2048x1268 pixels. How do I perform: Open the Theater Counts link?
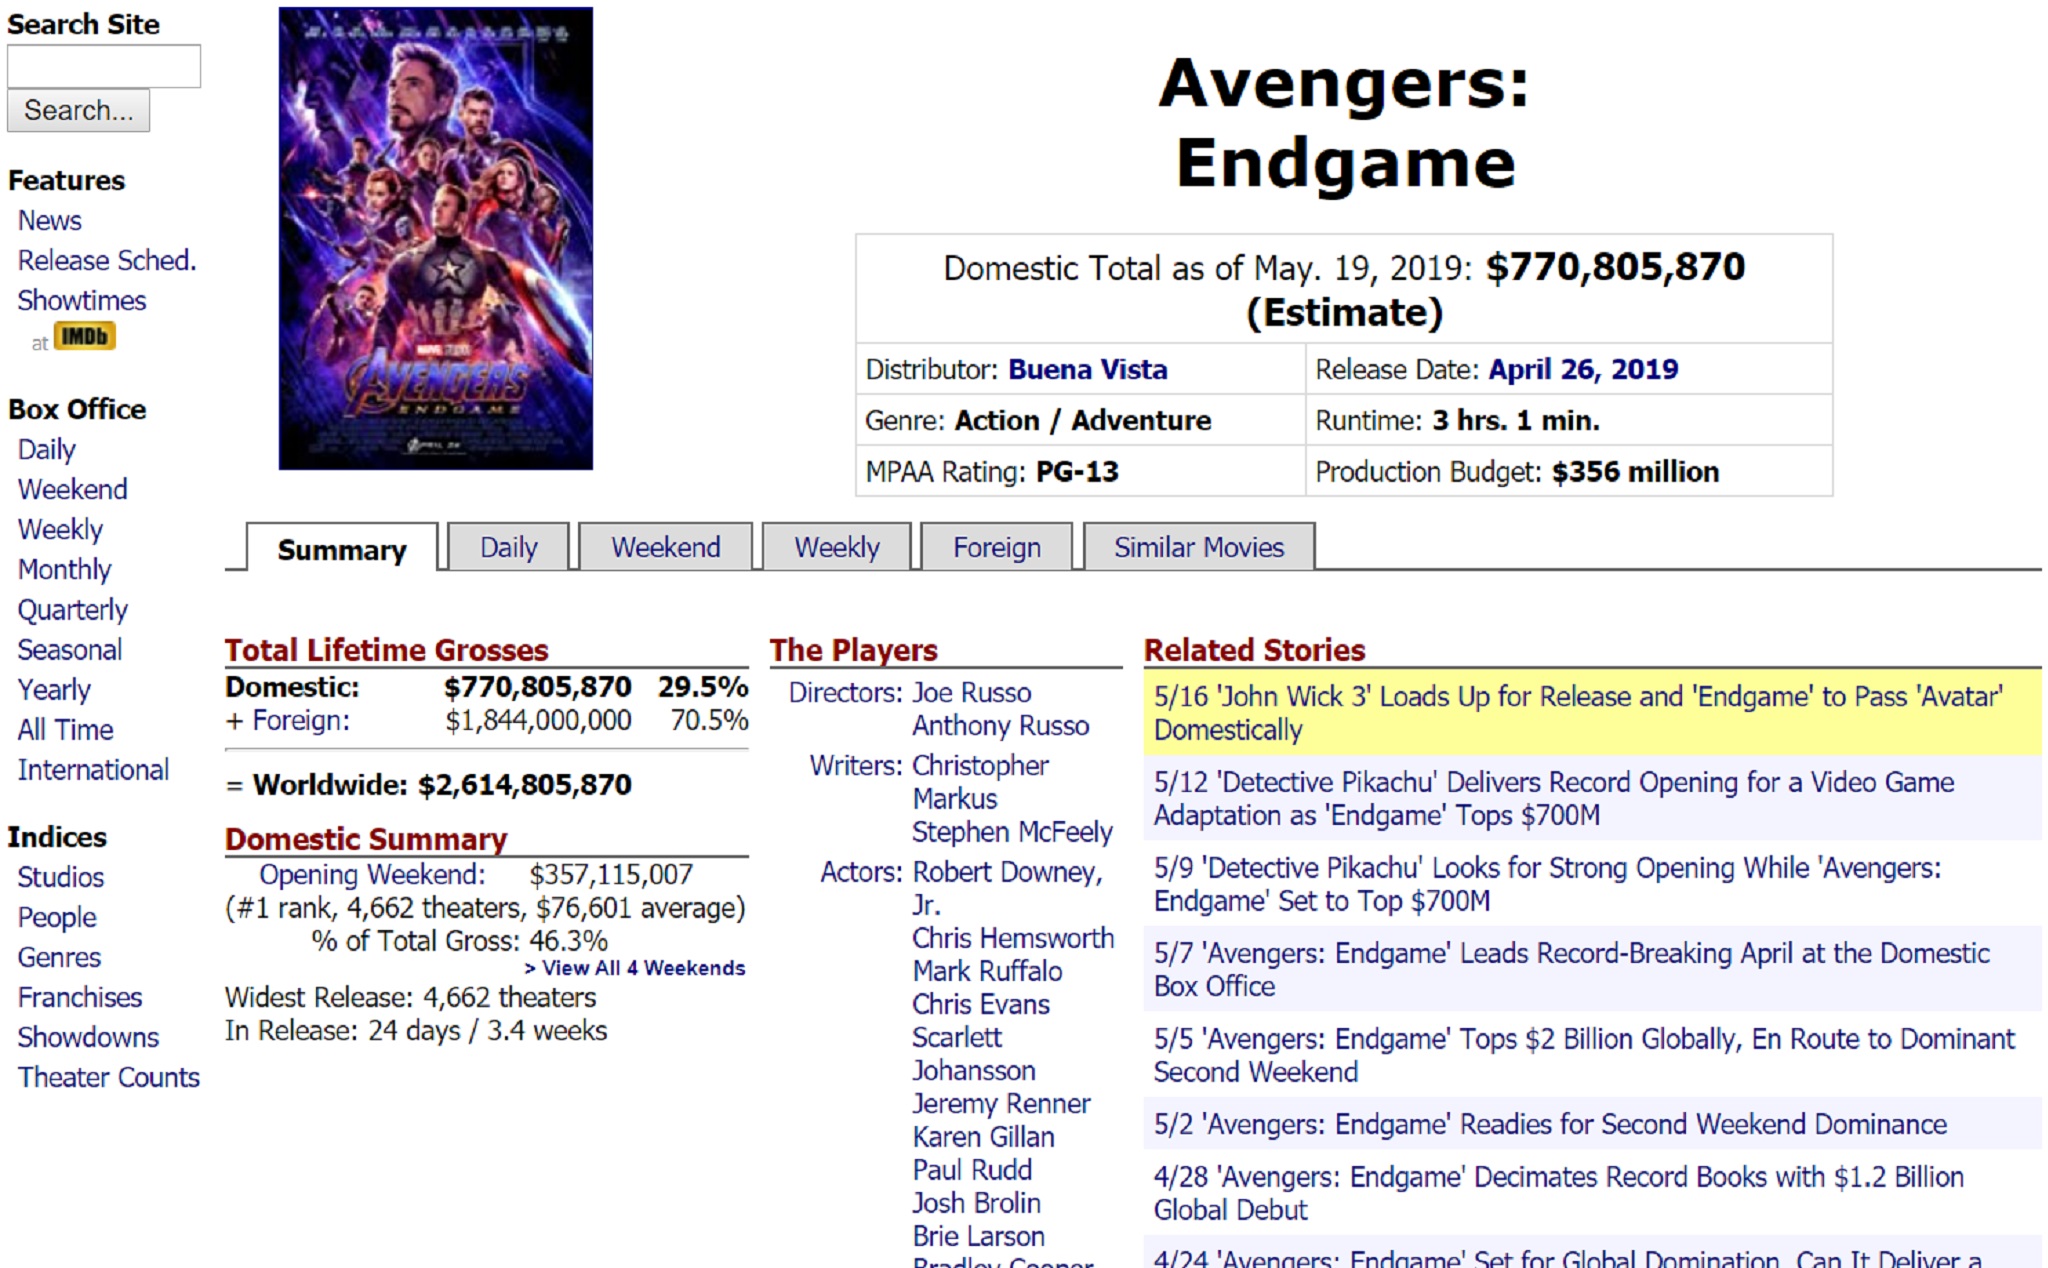[109, 1077]
